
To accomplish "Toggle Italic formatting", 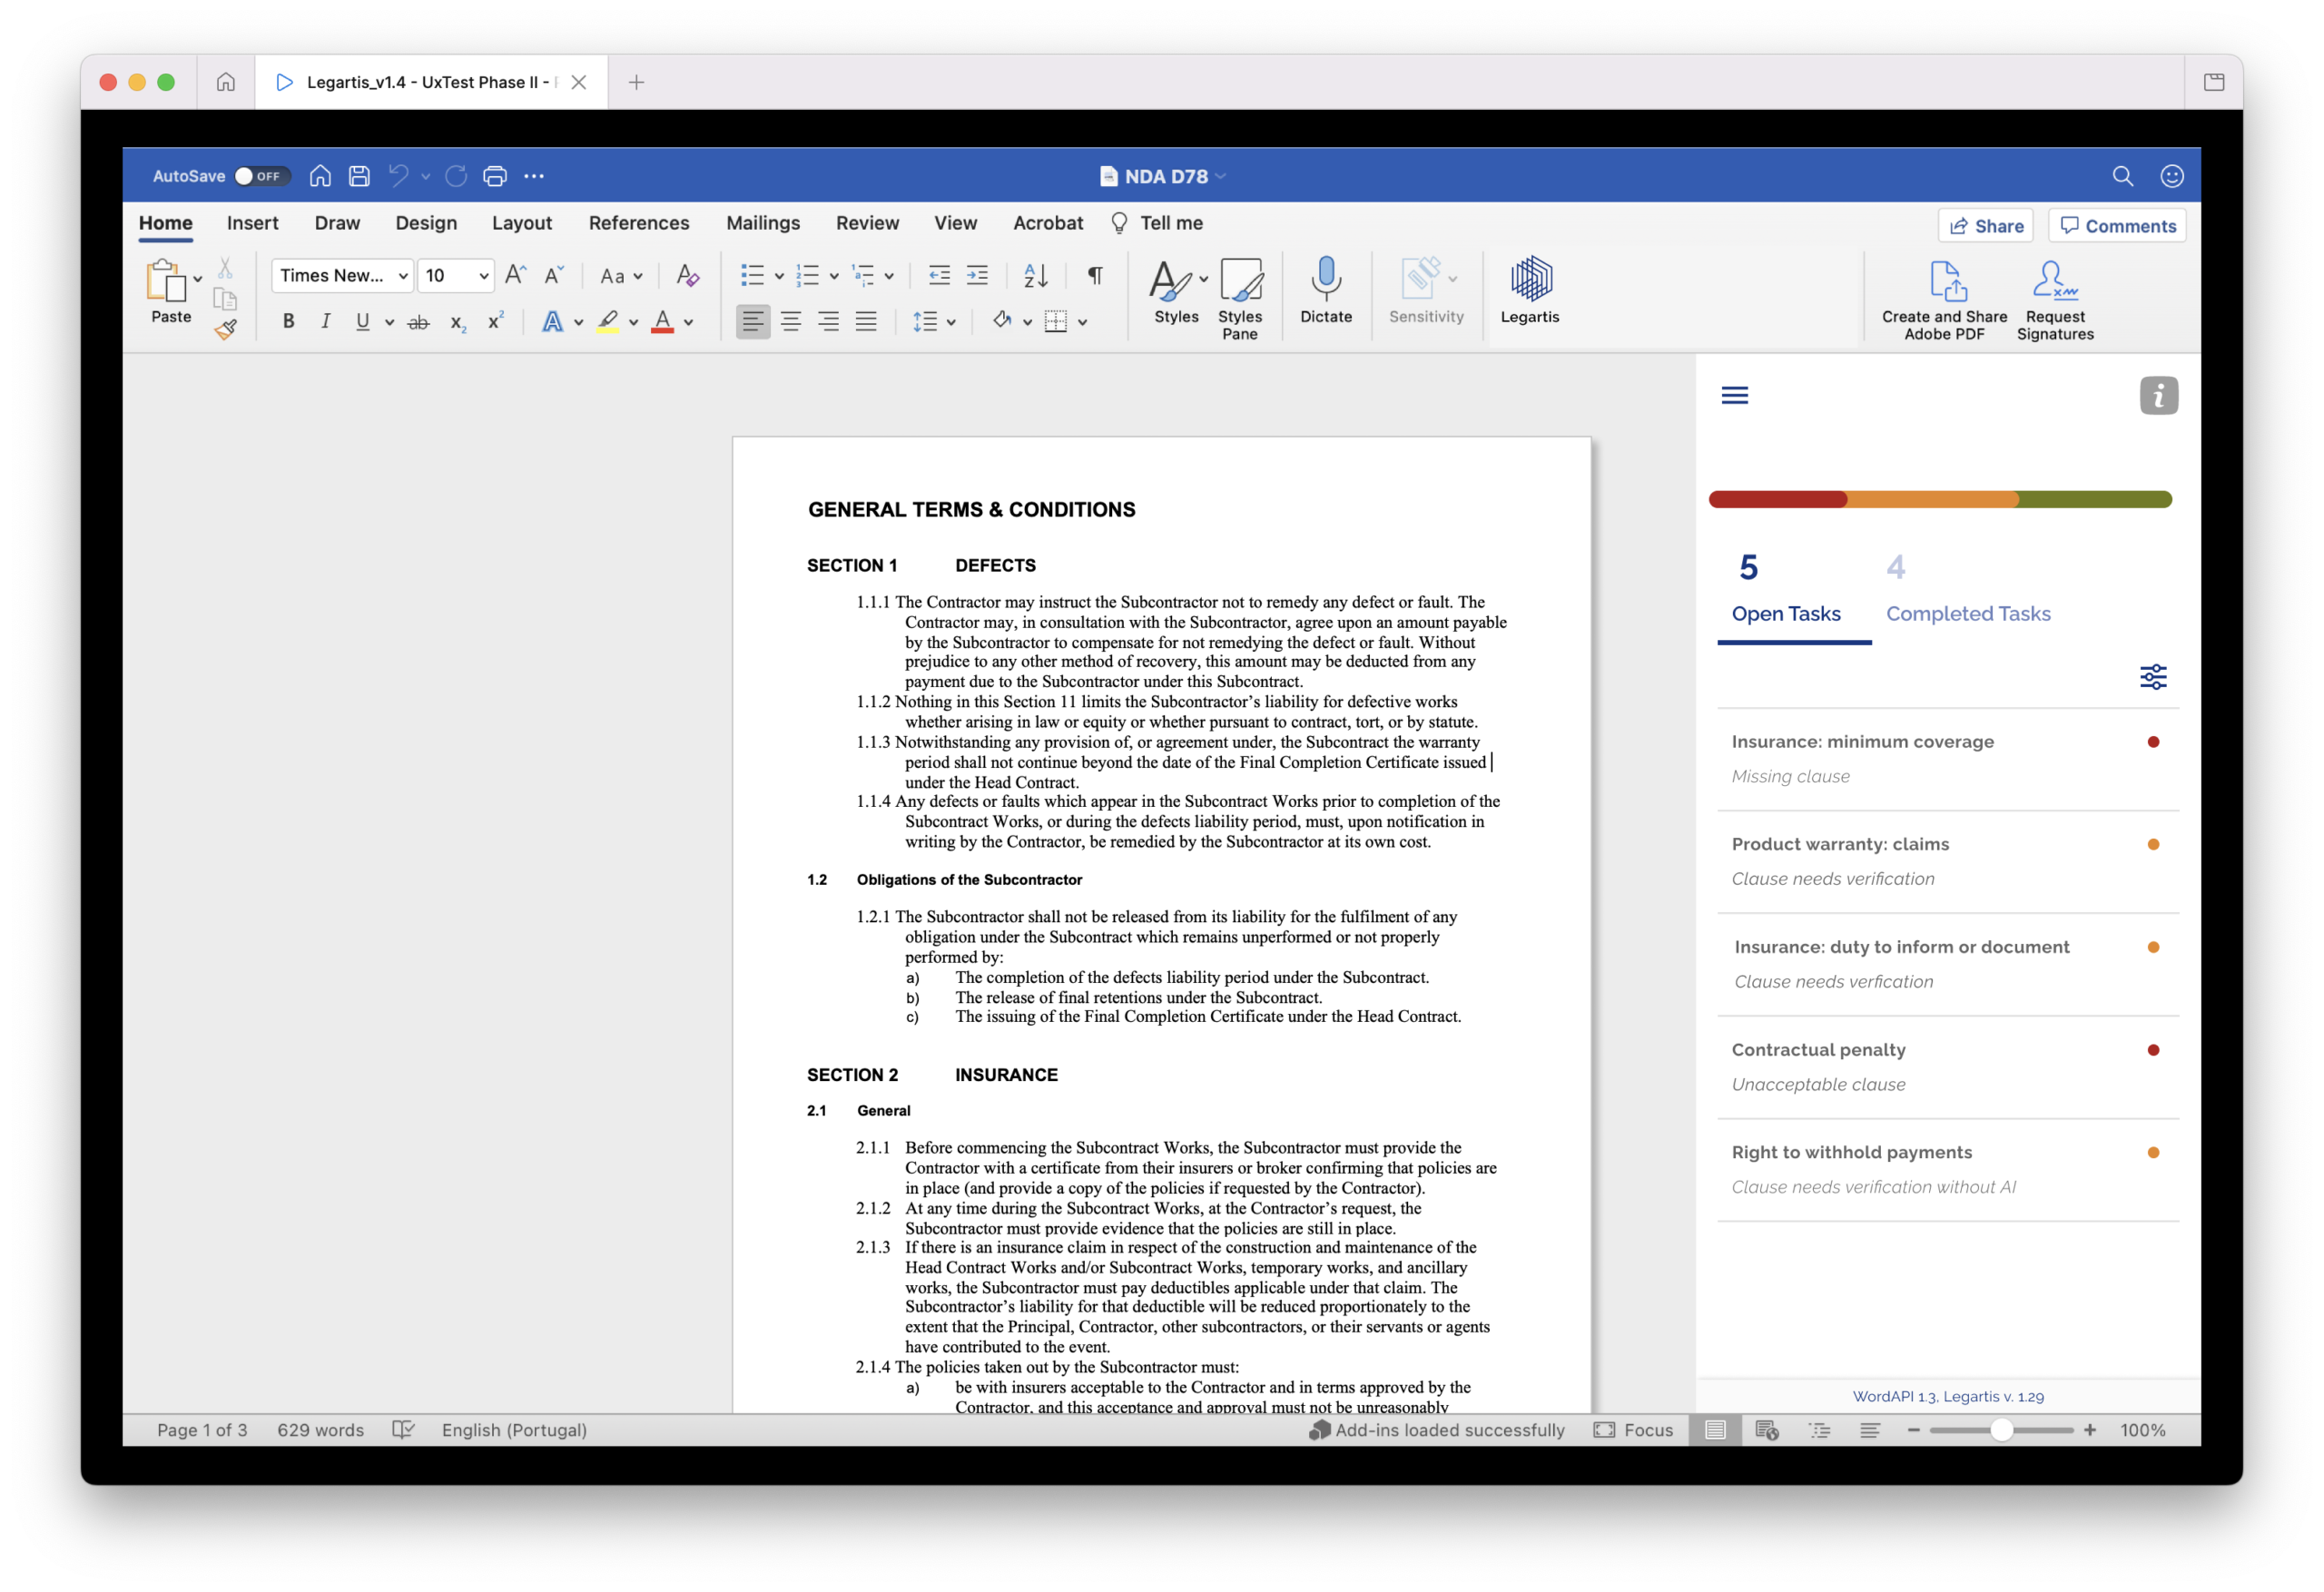I will click(325, 322).
